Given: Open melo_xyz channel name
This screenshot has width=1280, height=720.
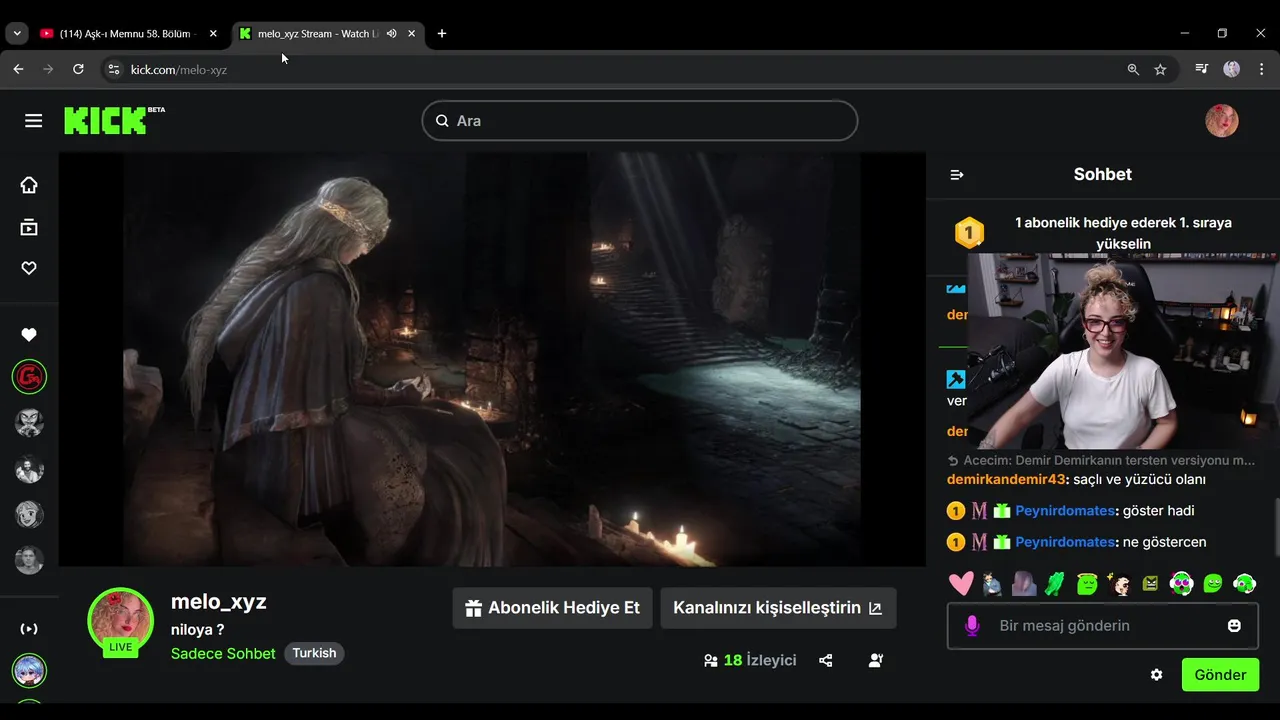Looking at the screenshot, I should click(x=218, y=602).
